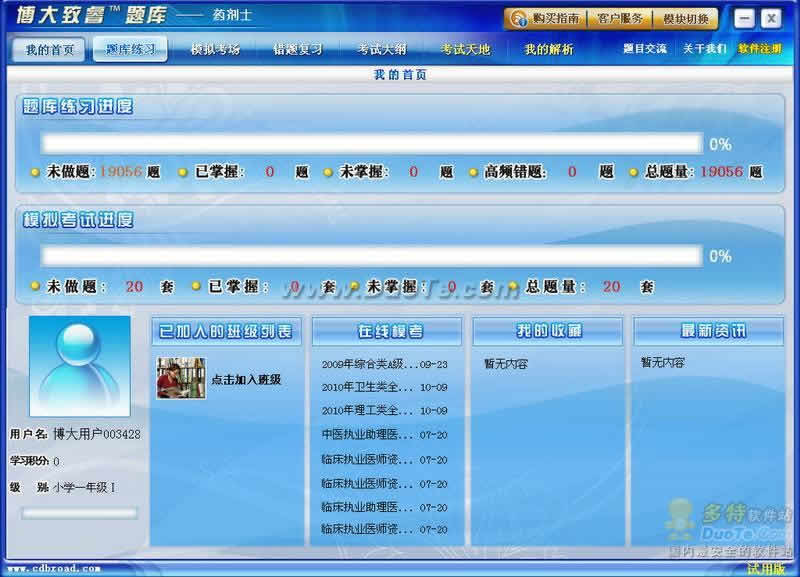The image size is (800, 577).
Task: Click the join-class photo thumbnail
Action: tap(181, 378)
